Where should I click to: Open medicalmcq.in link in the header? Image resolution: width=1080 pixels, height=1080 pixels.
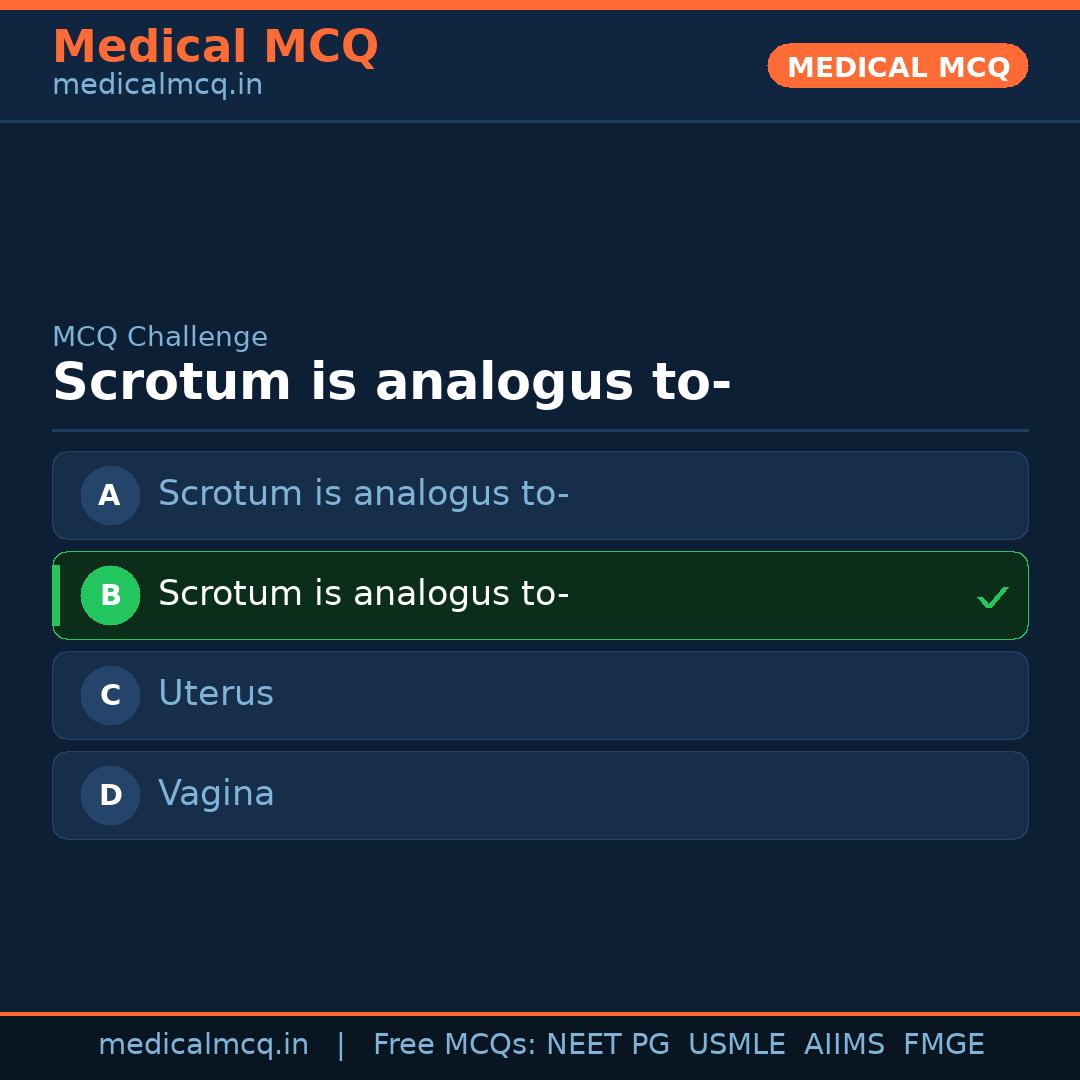pos(157,86)
